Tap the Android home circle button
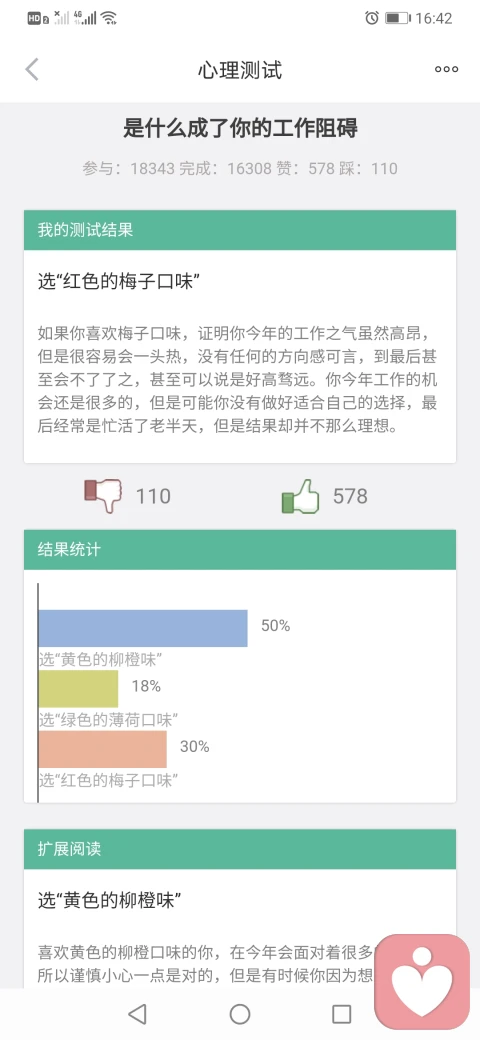This screenshot has height=1040, width=480. coord(240,1013)
